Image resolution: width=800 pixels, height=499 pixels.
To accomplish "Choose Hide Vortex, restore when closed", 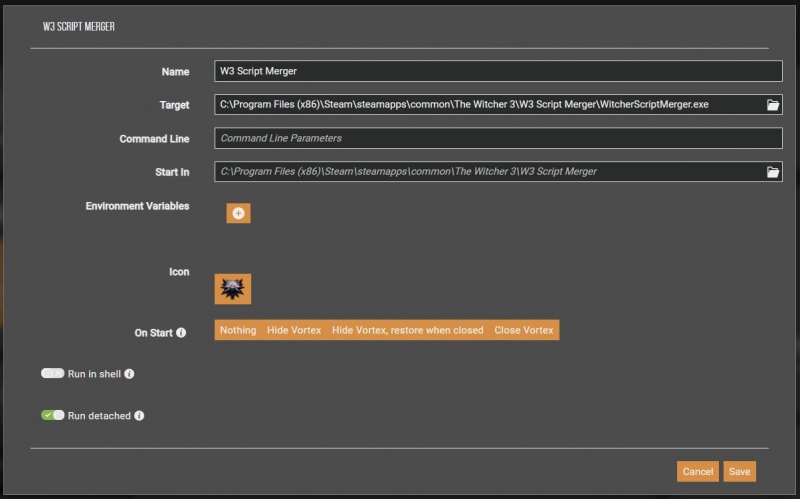I will click(408, 330).
